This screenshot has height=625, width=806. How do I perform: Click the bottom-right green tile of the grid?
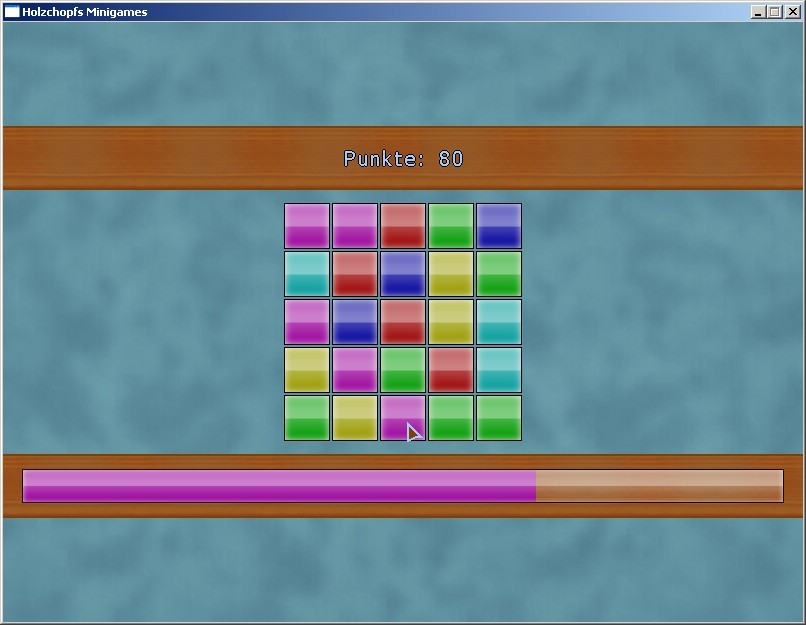[499, 418]
